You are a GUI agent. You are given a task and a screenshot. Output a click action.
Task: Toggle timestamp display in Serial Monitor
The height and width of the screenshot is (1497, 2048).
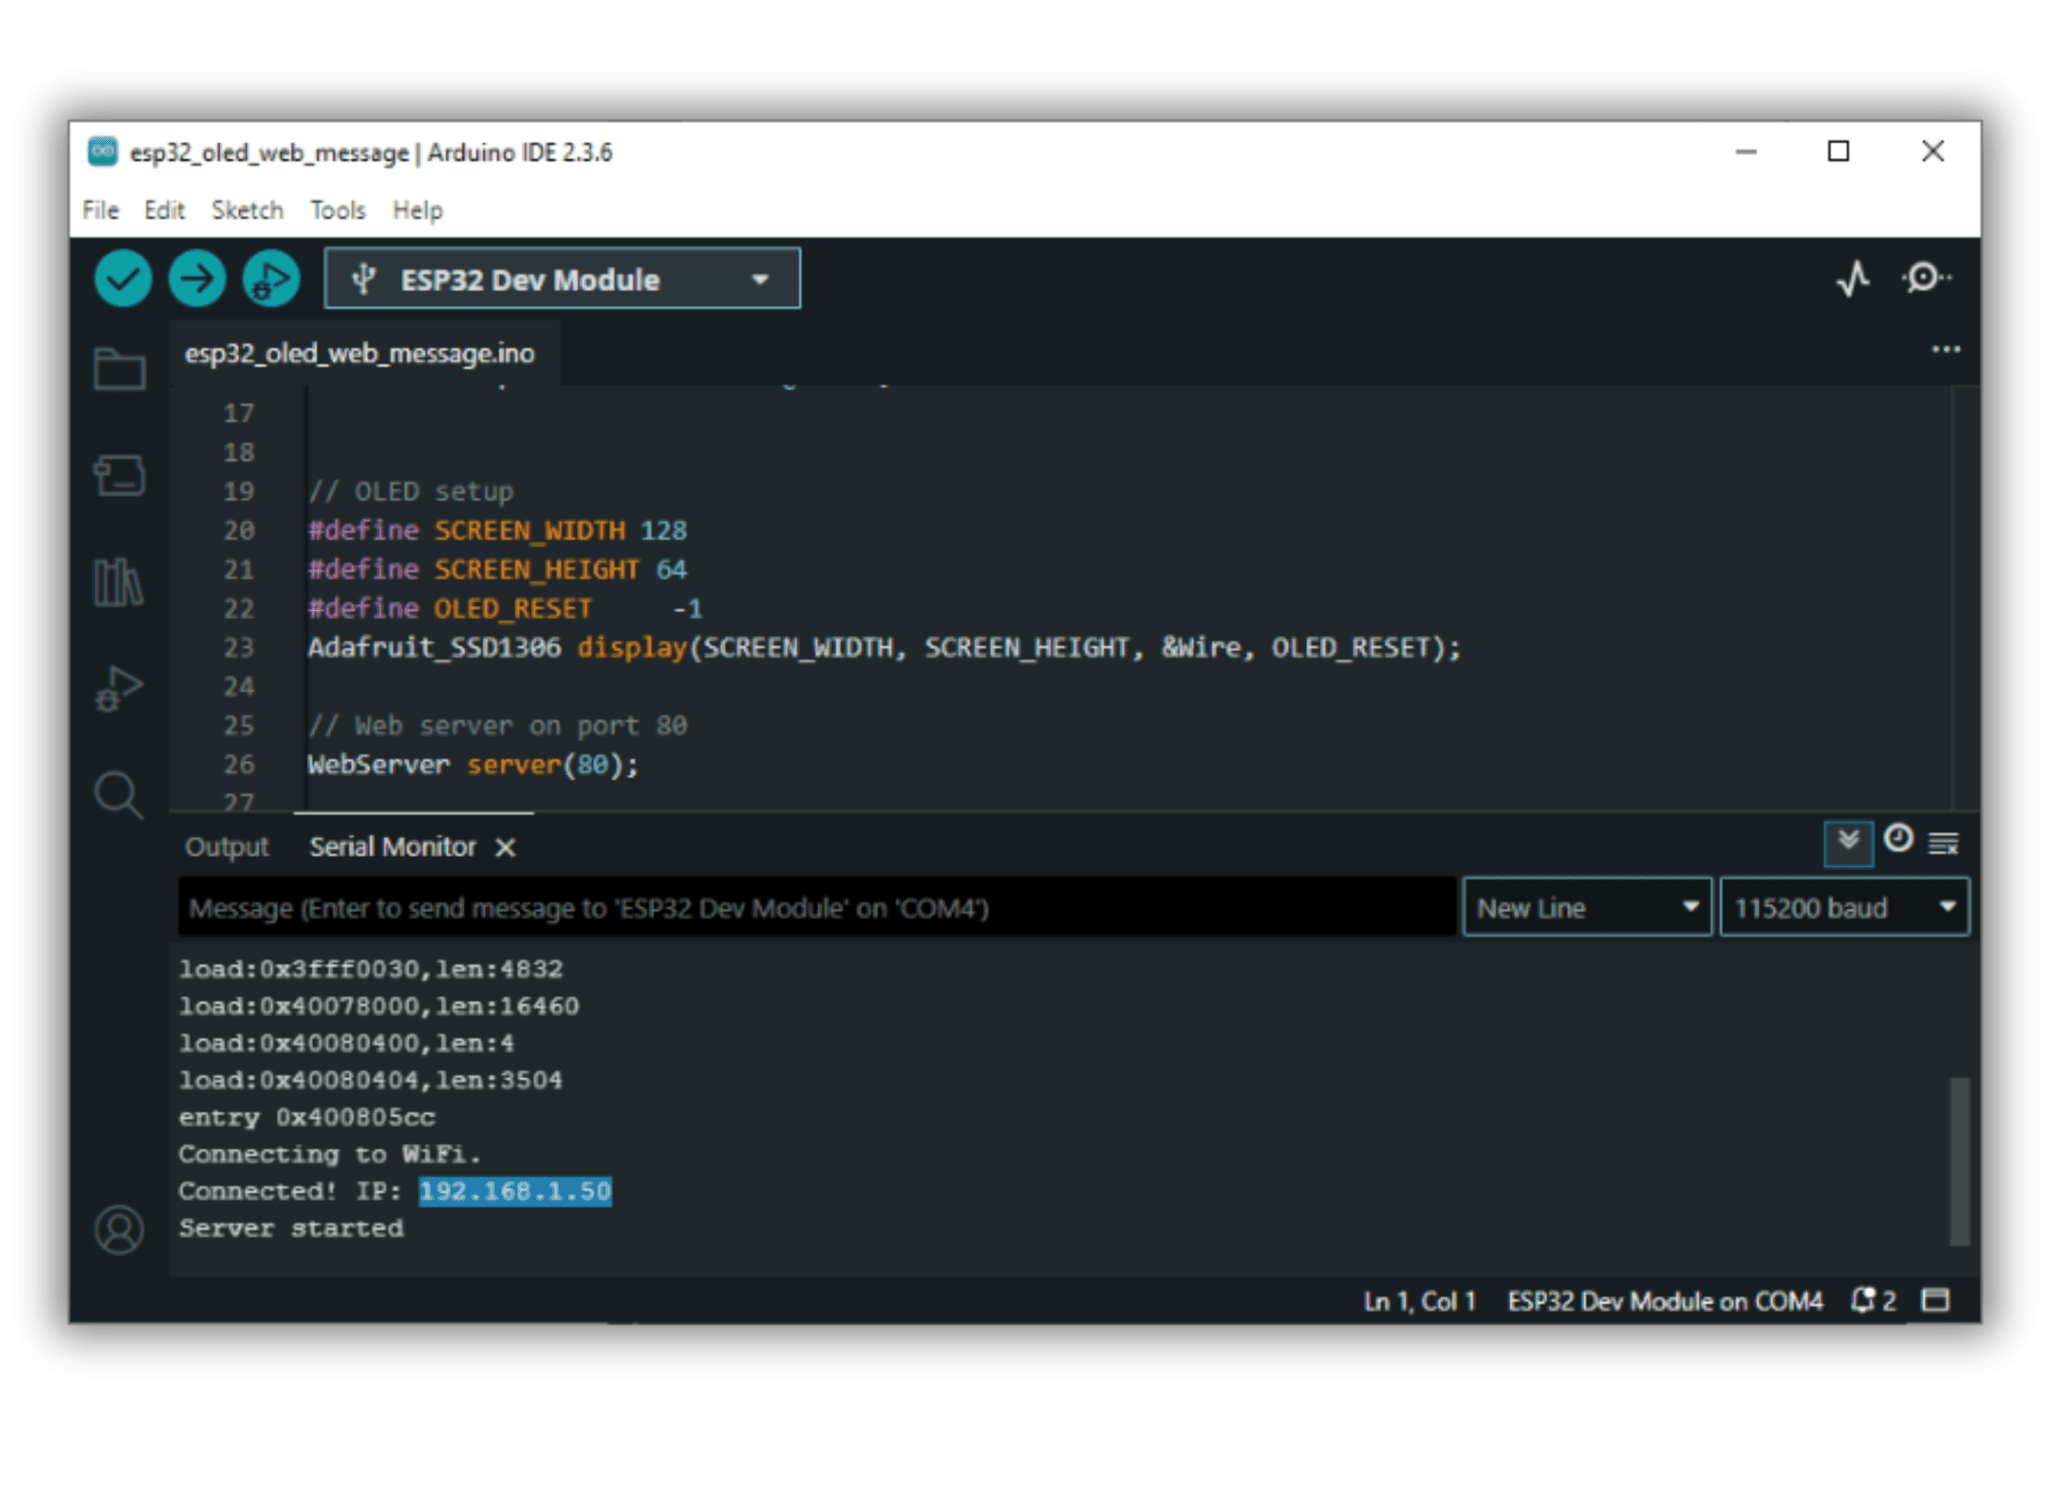click(x=1897, y=840)
